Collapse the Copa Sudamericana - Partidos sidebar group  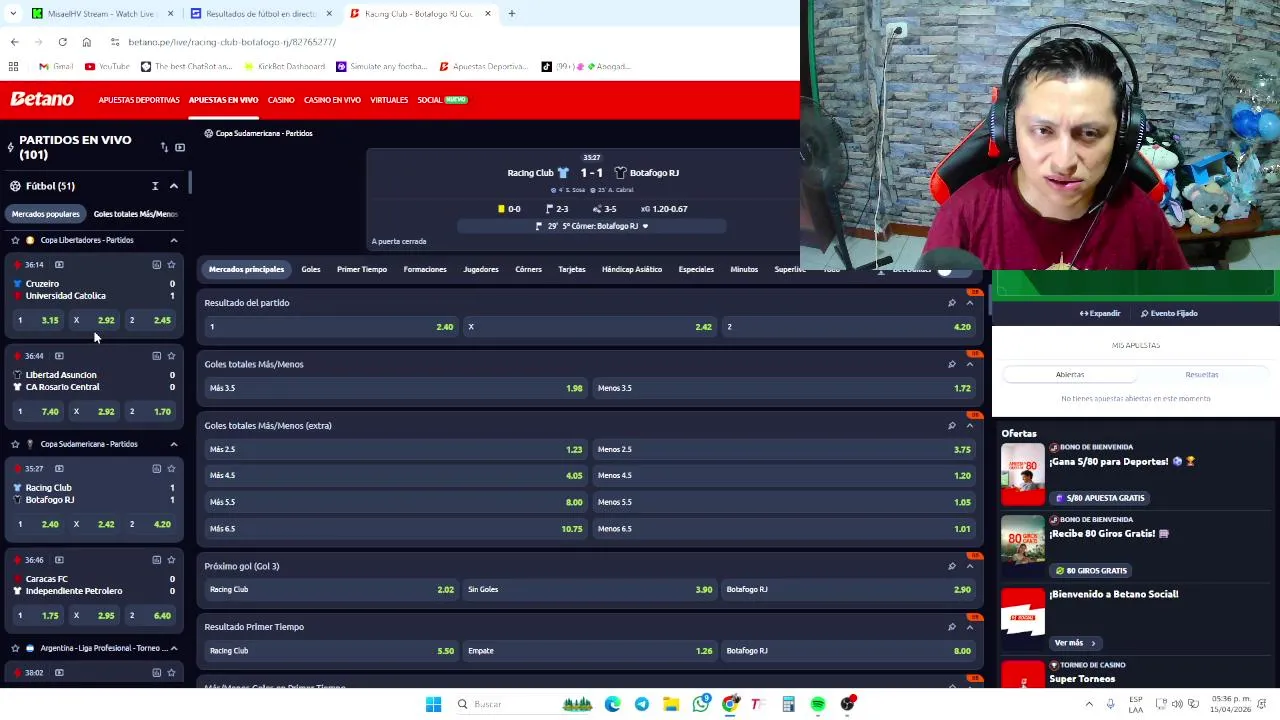[173, 444]
